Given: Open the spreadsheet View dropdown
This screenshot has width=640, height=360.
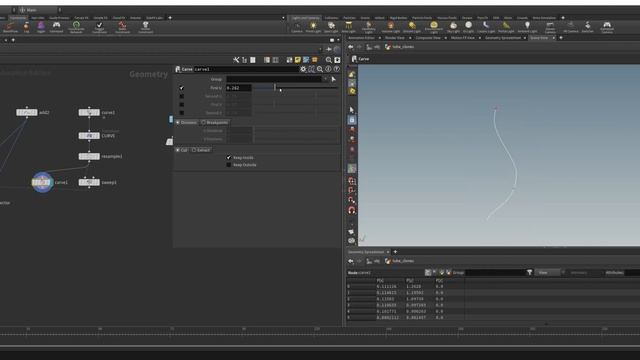Looking at the screenshot, I should pos(547,272).
